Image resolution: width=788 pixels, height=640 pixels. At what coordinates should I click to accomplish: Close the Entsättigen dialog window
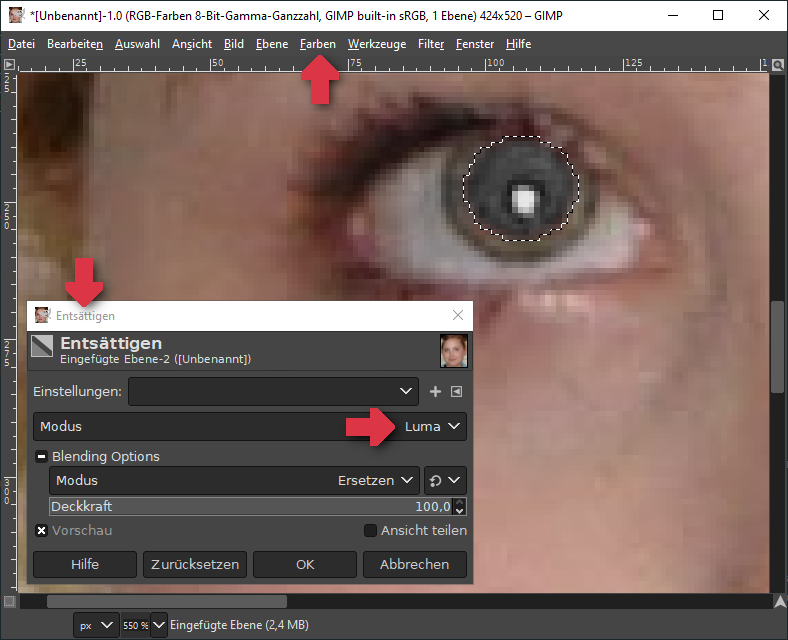458,315
